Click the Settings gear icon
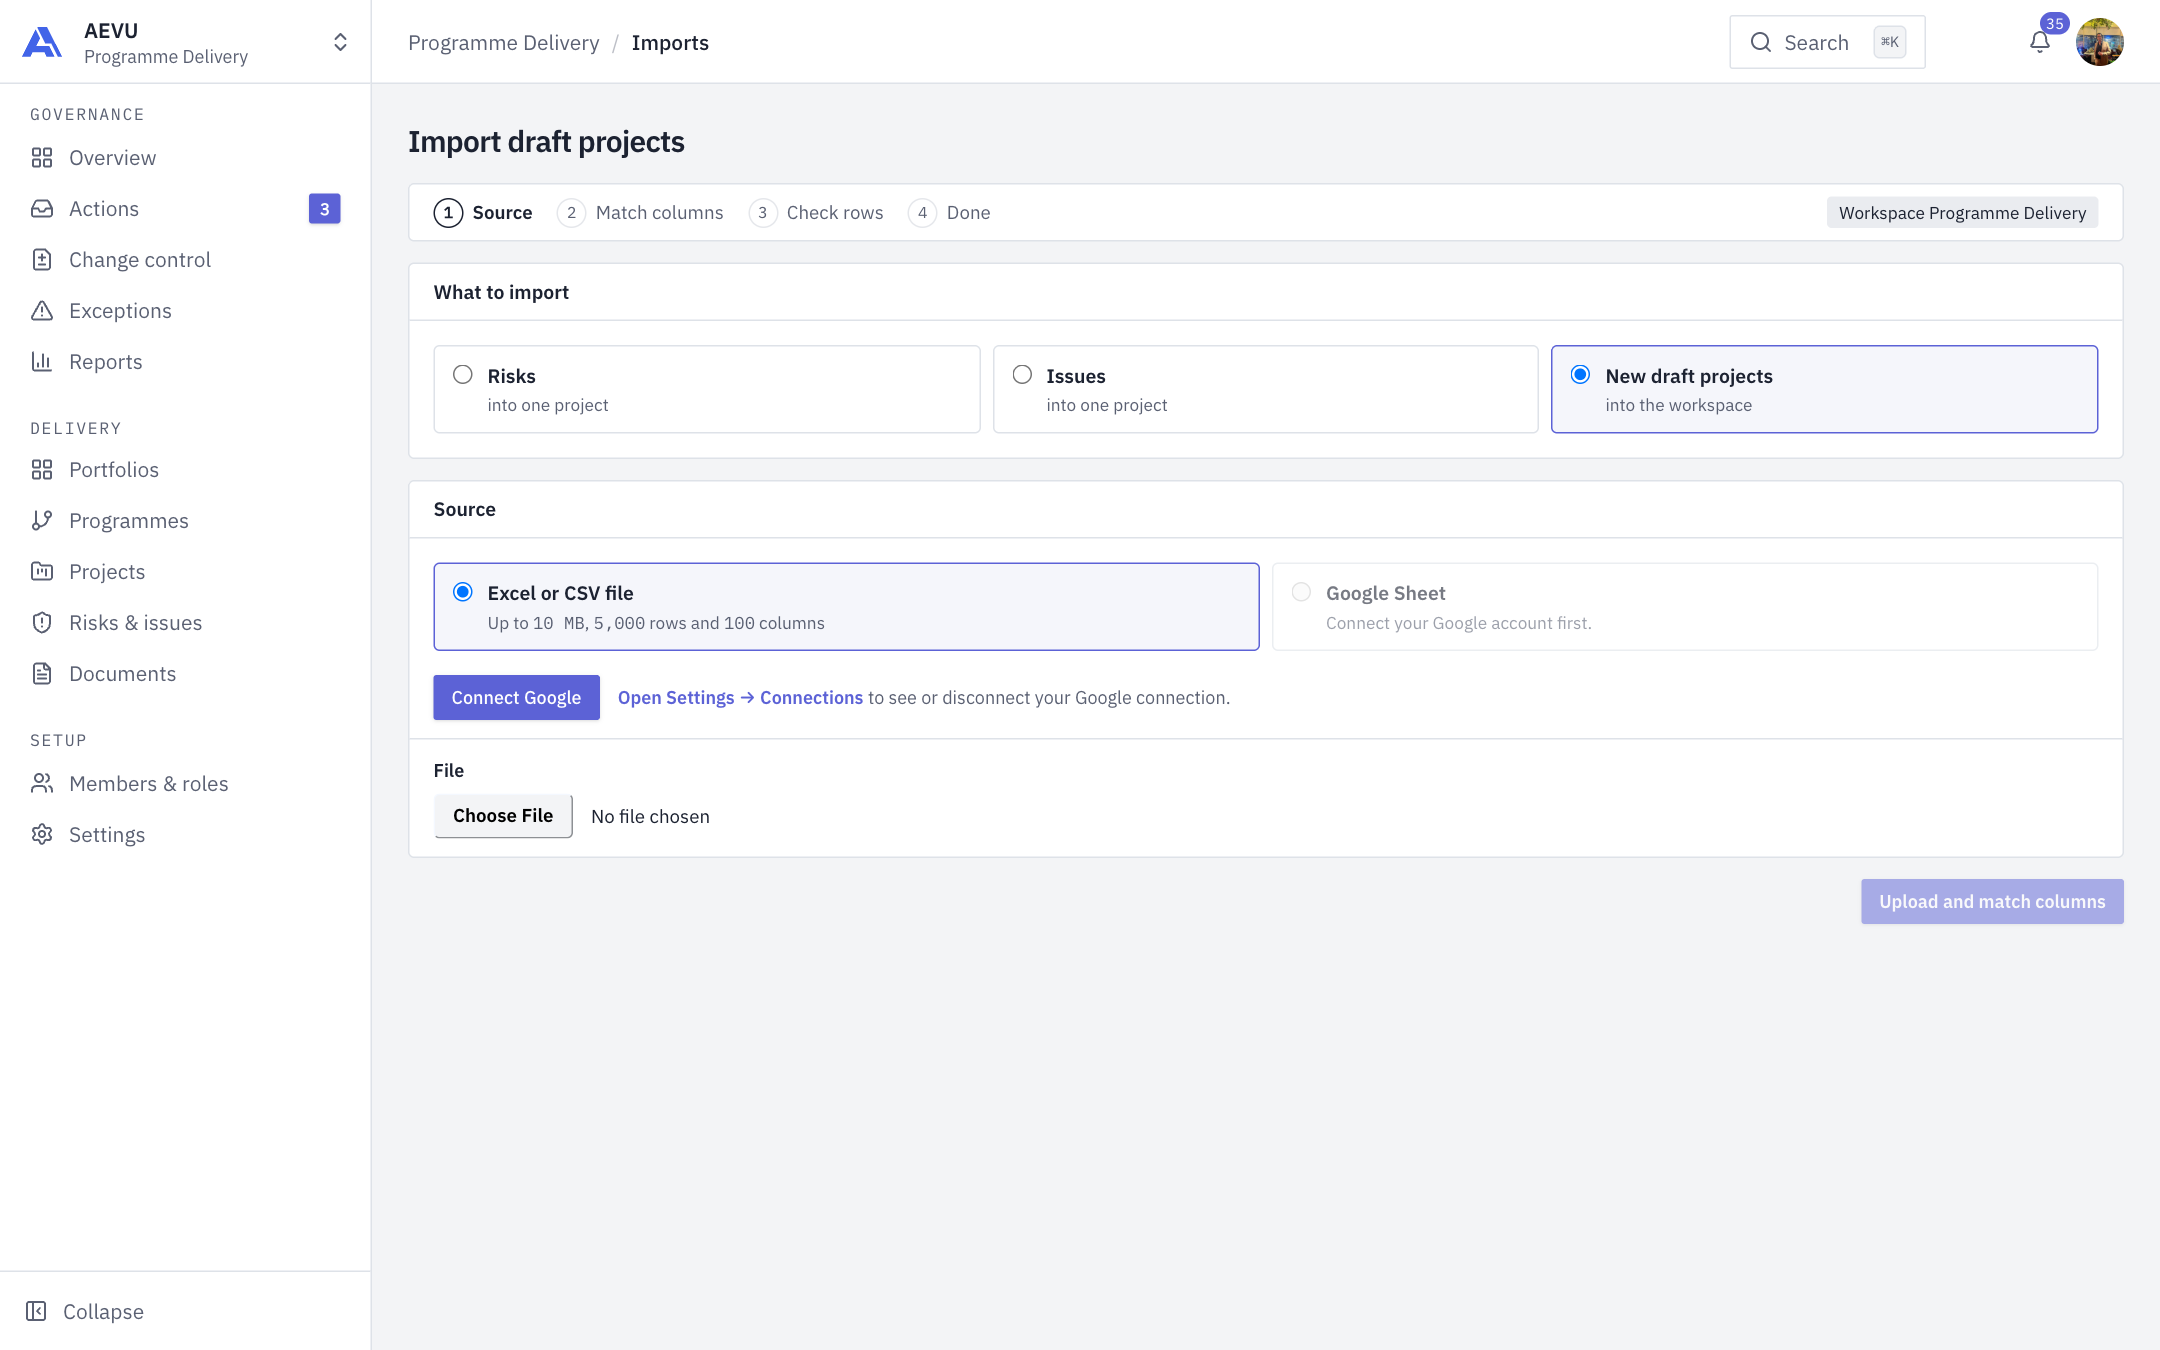 (x=42, y=835)
